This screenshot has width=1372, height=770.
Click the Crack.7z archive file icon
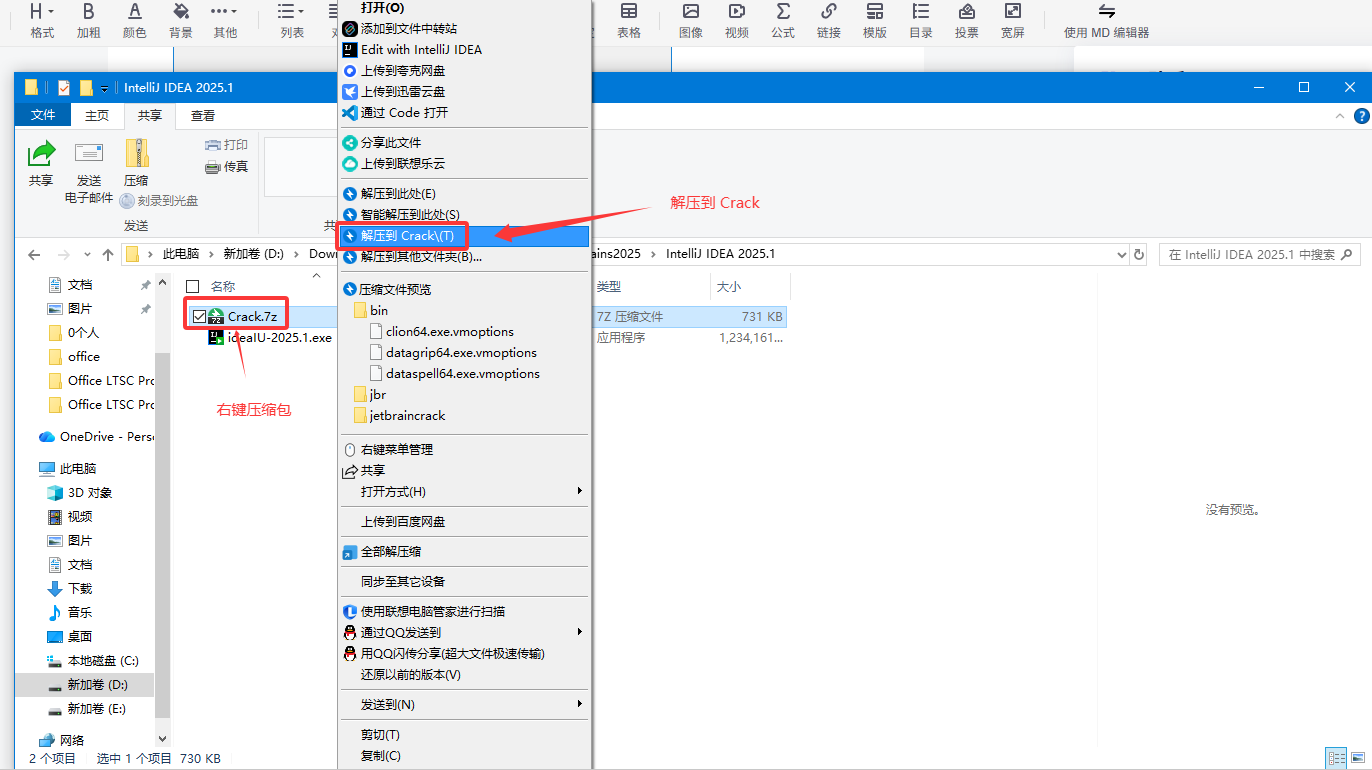tap(216, 316)
